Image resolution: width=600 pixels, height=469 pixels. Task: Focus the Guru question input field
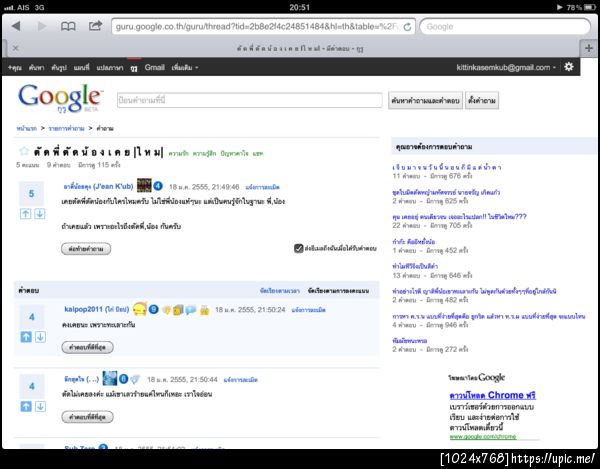(249, 100)
